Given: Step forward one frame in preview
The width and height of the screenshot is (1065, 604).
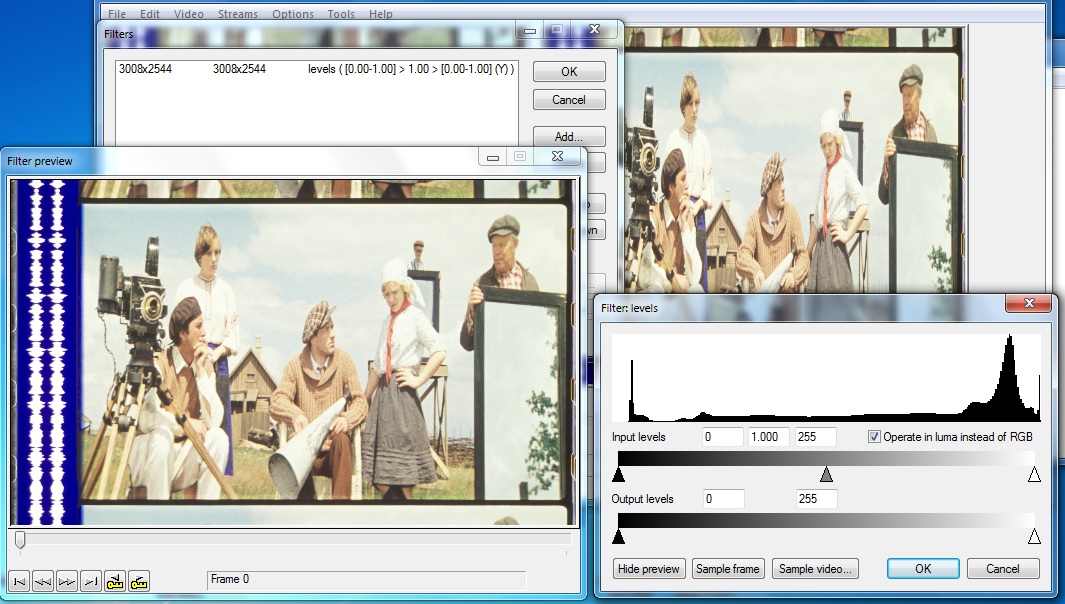Looking at the screenshot, I should [67, 581].
